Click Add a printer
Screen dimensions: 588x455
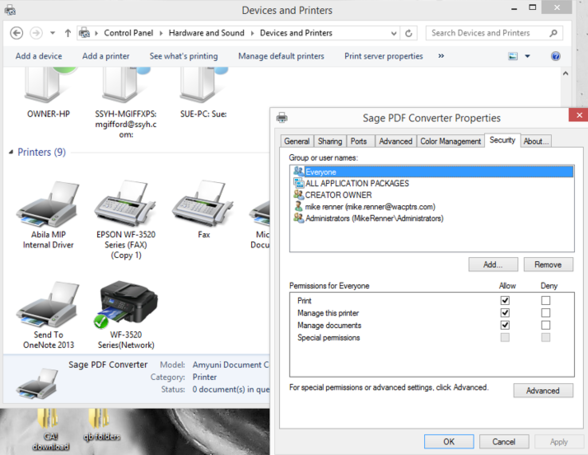pyautogui.click(x=106, y=56)
